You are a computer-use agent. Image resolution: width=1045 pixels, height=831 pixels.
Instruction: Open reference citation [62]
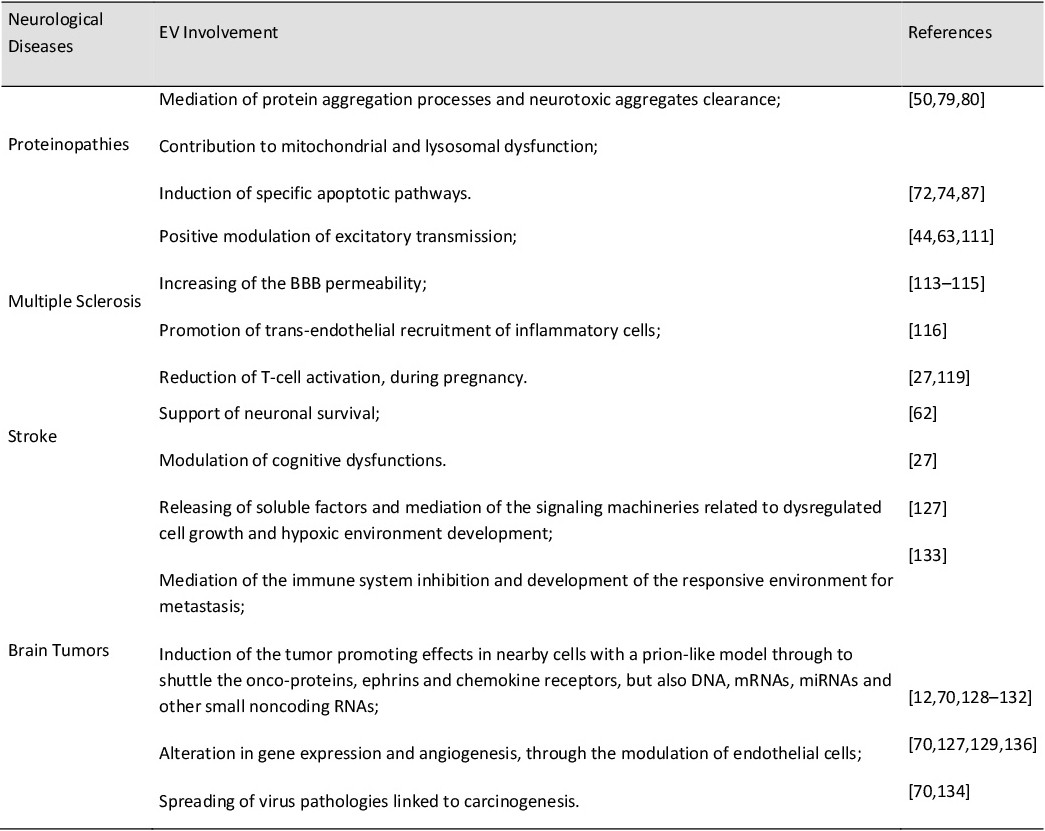(922, 414)
